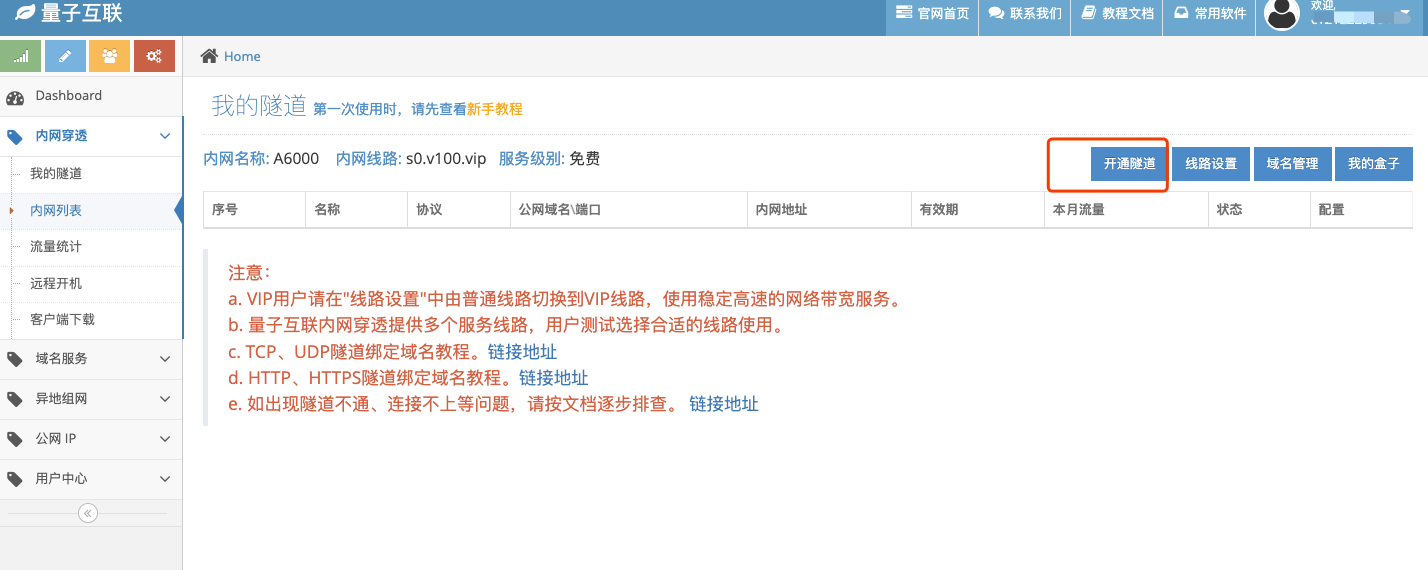Open the 新手教程 link
Image resolution: width=1428 pixels, height=570 pixels.
pyautogui.click(x=495, y=109)
